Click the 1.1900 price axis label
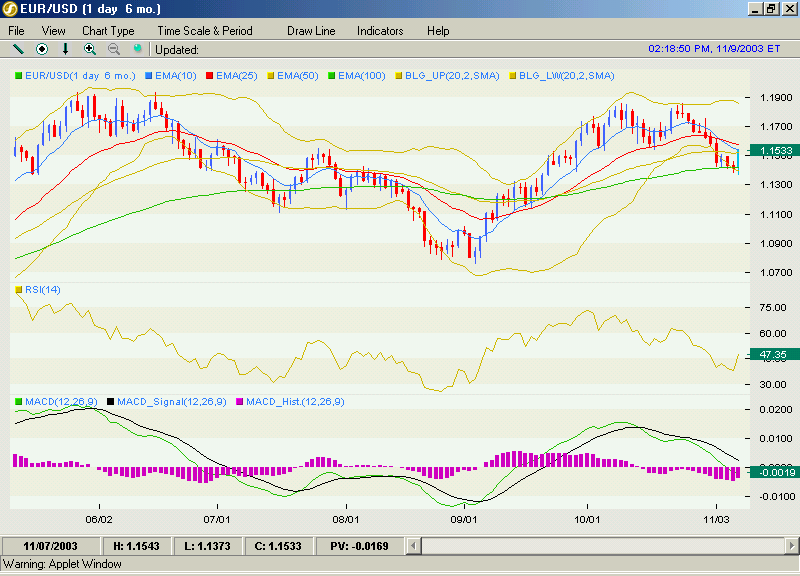This screenshot has height=576, width=800. pyautogui.click(x=776, y=97)
